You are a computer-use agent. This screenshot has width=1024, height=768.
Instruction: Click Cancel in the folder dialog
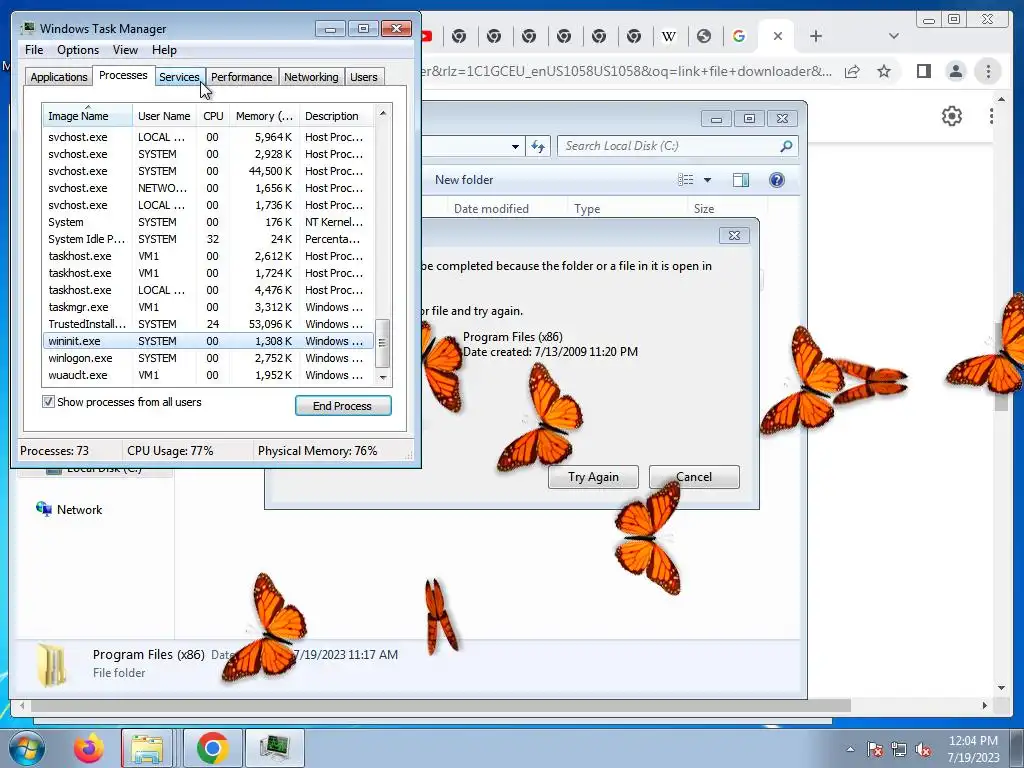[694, 477]
